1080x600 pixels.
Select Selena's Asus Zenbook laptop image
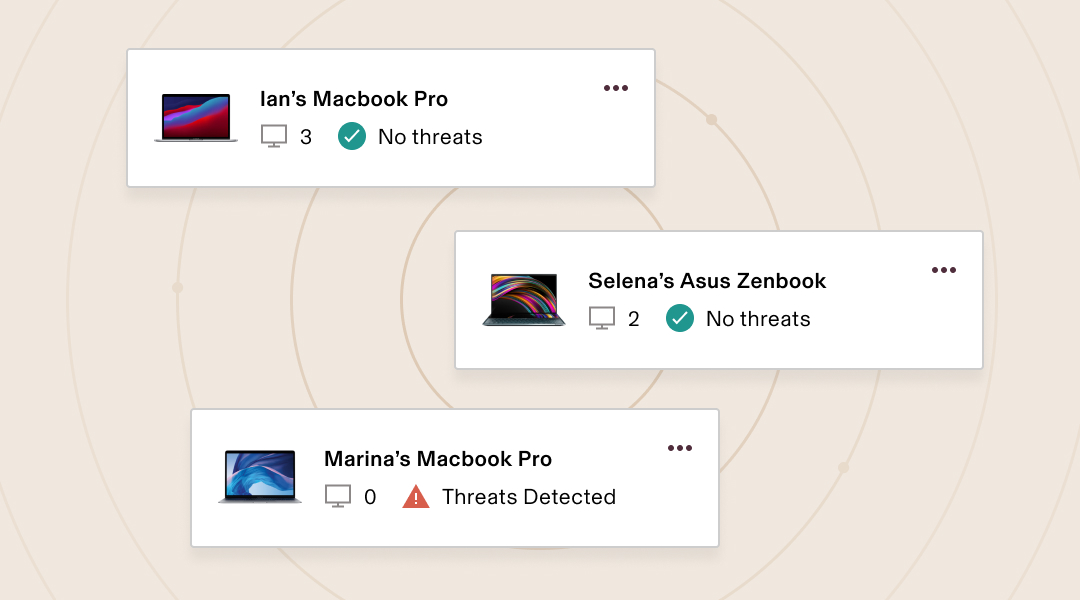[x=524, y=300]
